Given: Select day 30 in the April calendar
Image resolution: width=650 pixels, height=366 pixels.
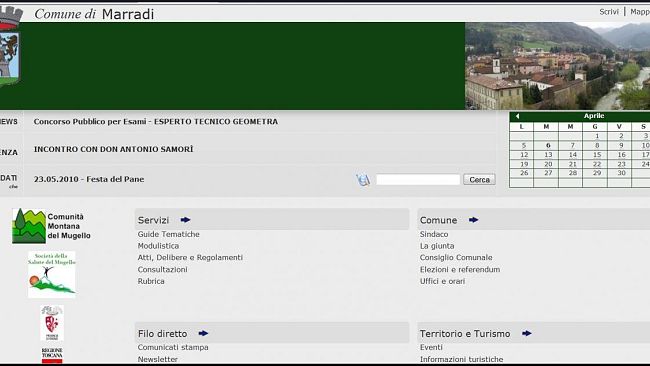Looking at the screenshot, I should click(621, 173).
